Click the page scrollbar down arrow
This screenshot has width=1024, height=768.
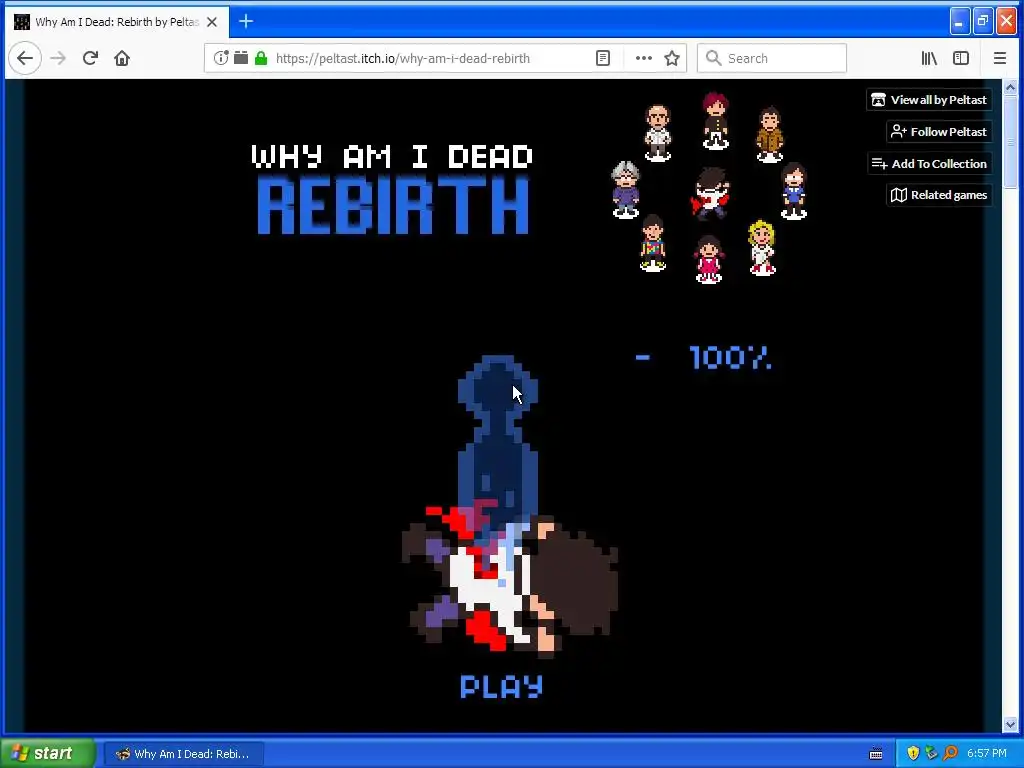coord(1010,724)
